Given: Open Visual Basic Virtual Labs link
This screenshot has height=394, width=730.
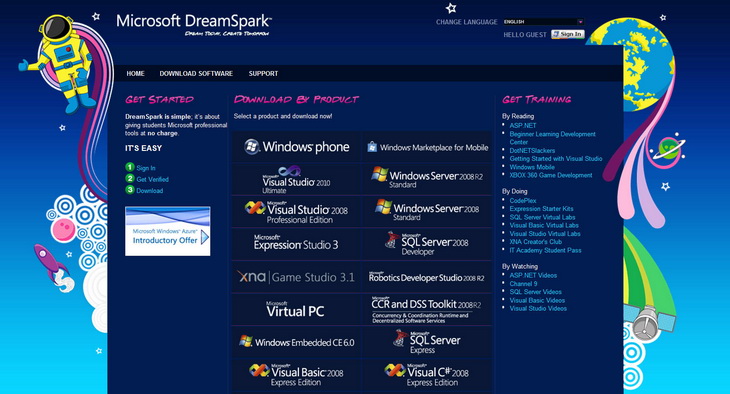Looking at the screenshot, I should click(x=544, y=225).
